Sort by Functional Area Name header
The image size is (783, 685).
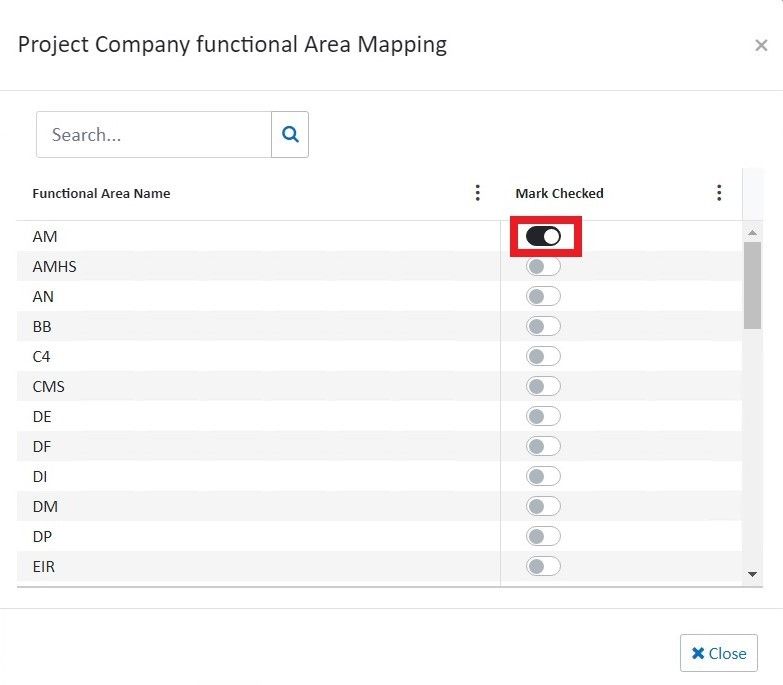[101, 194]
